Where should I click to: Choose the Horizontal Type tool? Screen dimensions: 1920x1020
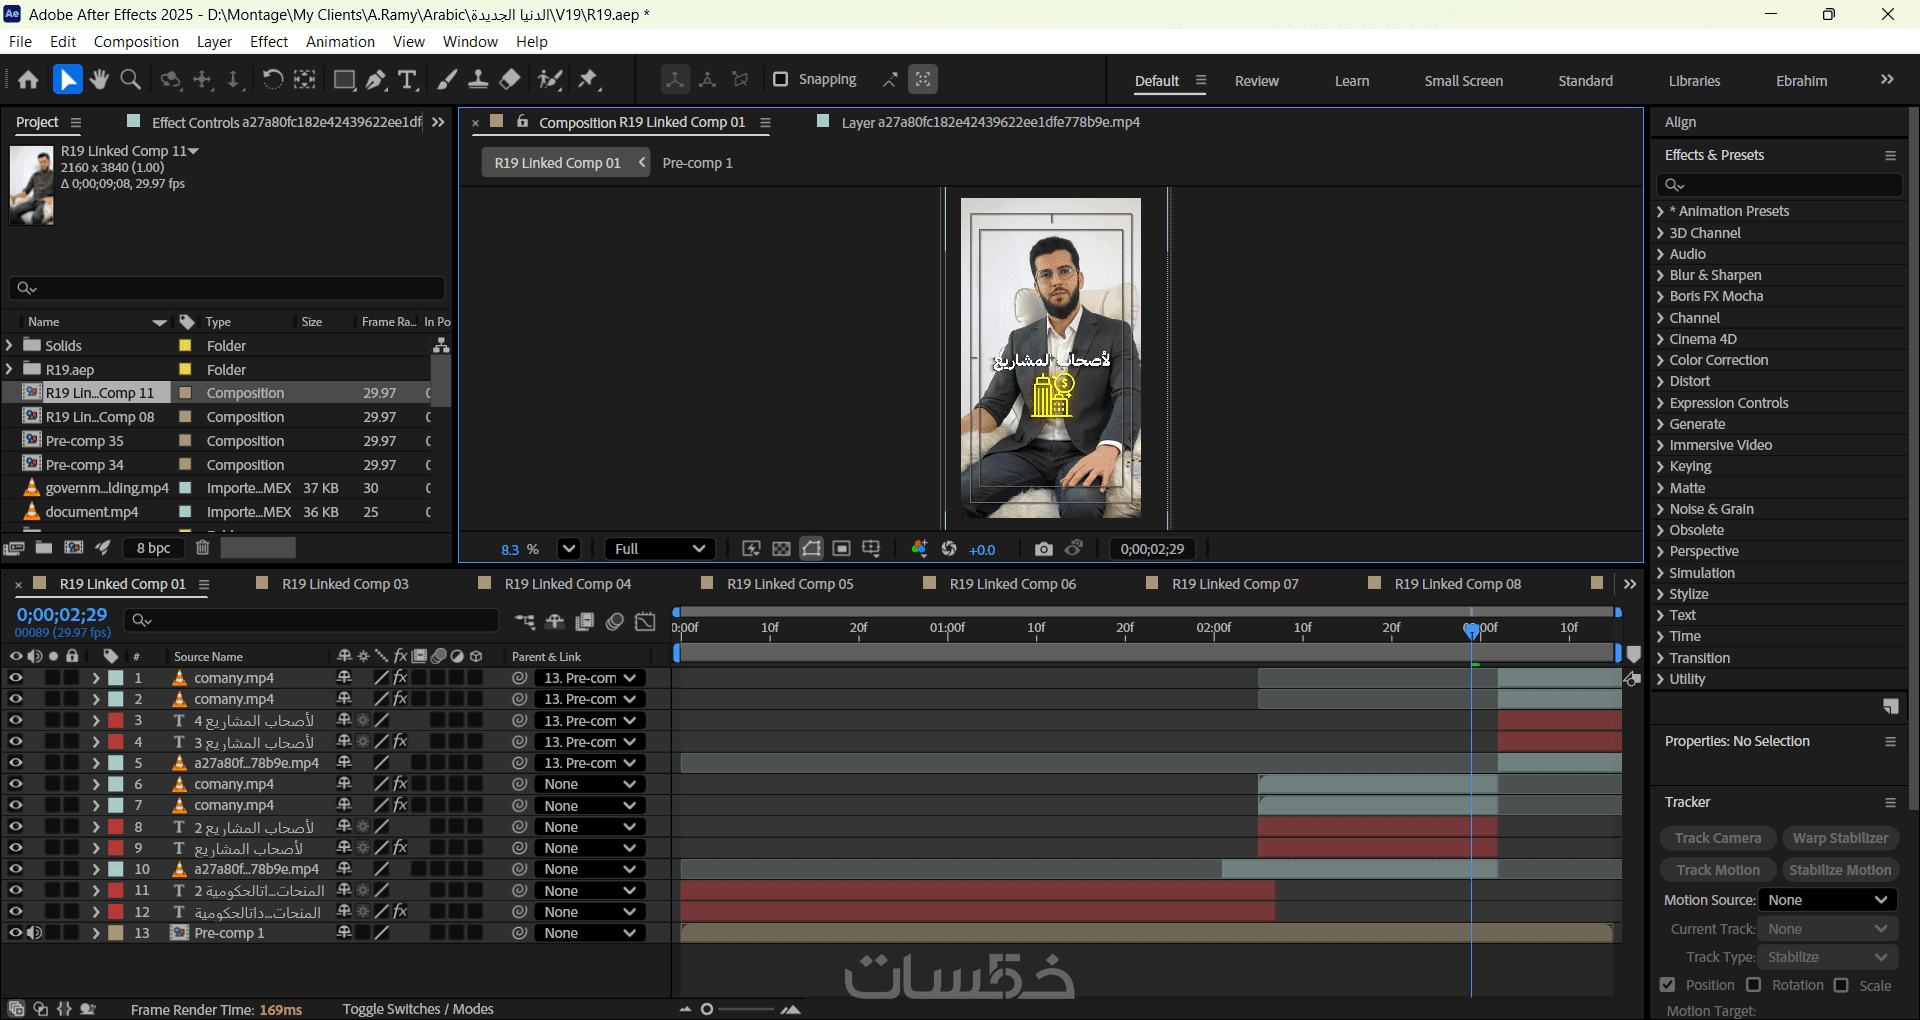(x=407, y=80)
